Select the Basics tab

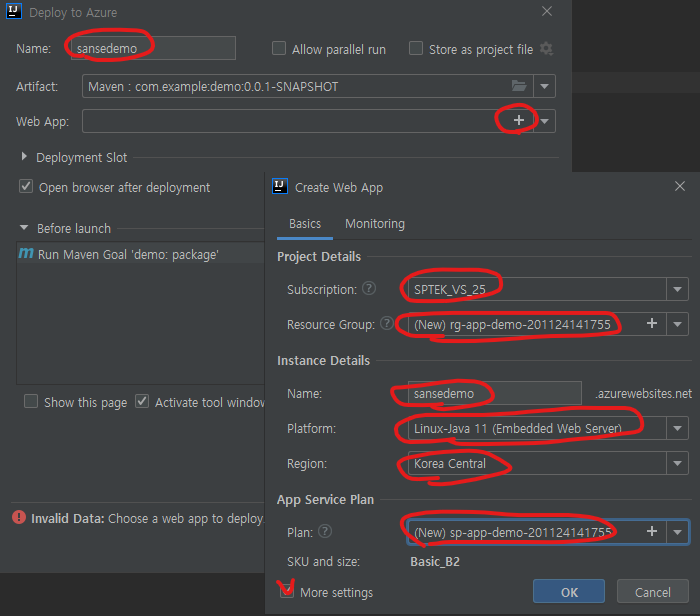[x=305, y=223]
